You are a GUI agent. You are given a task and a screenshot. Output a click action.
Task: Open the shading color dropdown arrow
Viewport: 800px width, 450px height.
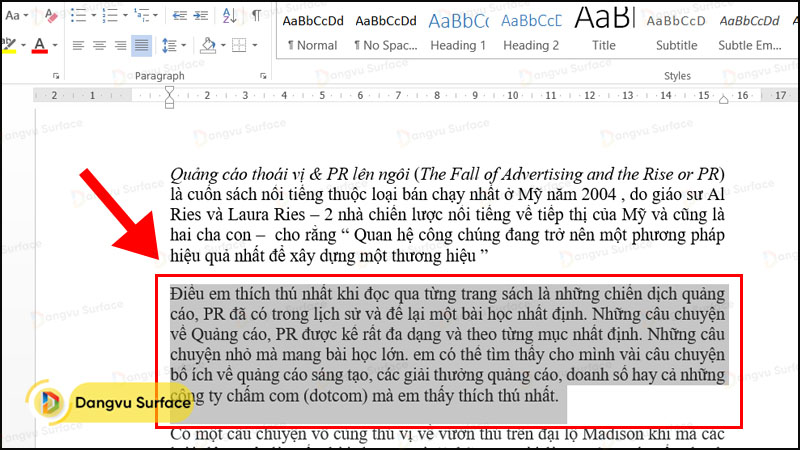tap(223, 45)
